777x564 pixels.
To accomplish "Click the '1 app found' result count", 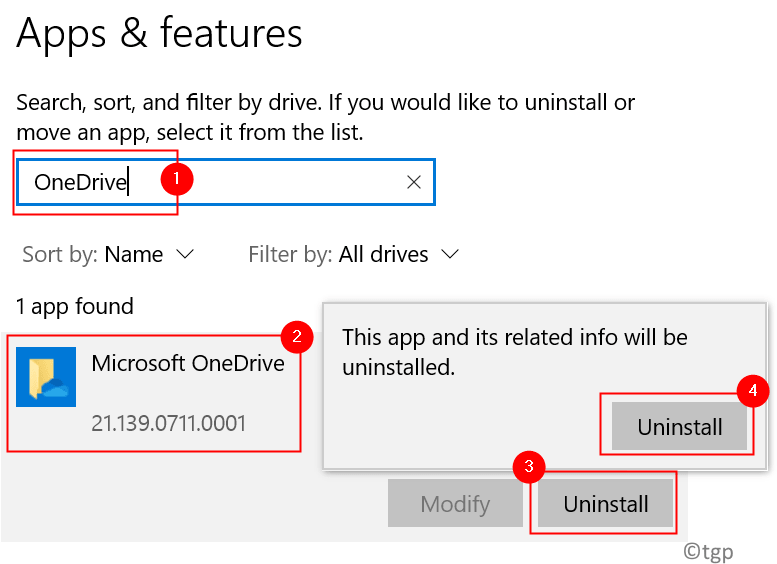I will (x=75, y=306).
